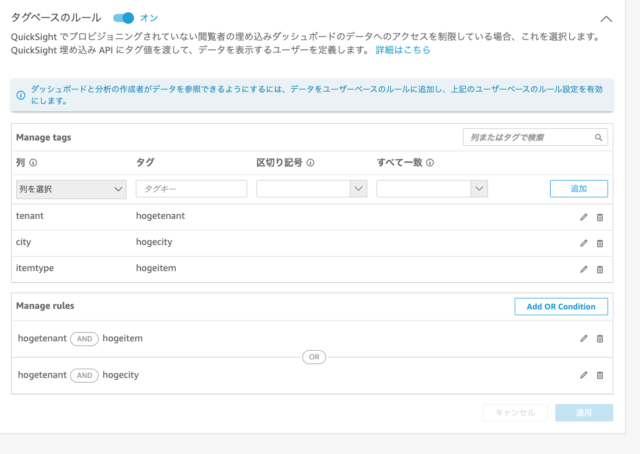Delete the hogetenant AND hogecity rule
Viewport: 640px width, 454px height.
pos(600,375)
